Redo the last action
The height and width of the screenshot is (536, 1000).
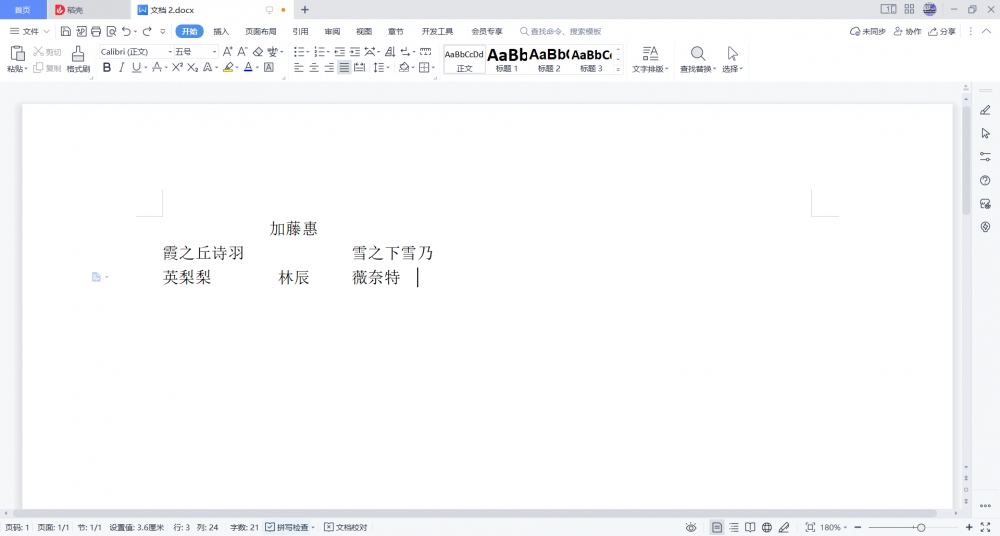tap(147, 31)
